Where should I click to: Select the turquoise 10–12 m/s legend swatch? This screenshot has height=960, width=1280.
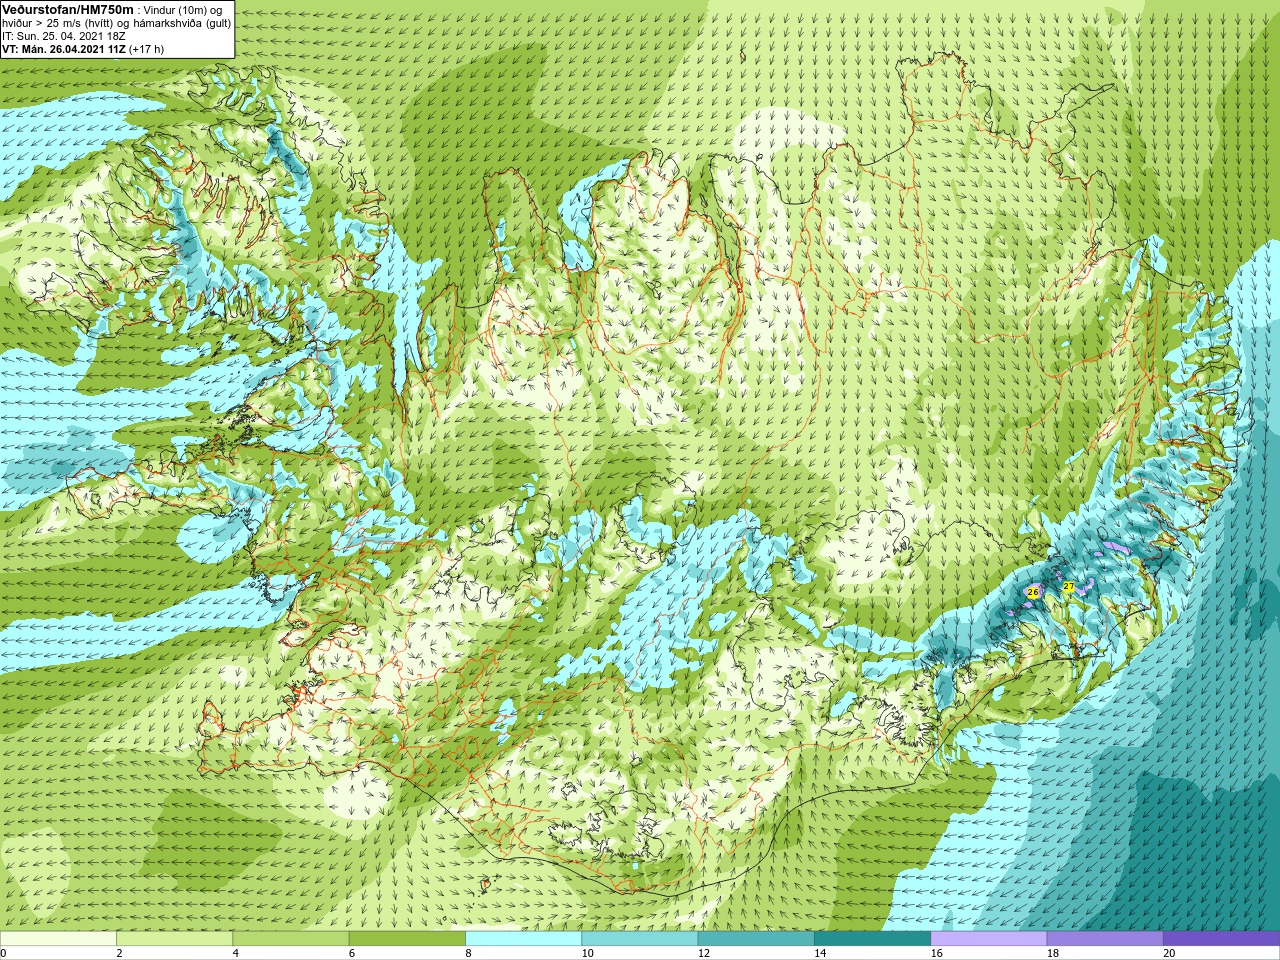640,939
